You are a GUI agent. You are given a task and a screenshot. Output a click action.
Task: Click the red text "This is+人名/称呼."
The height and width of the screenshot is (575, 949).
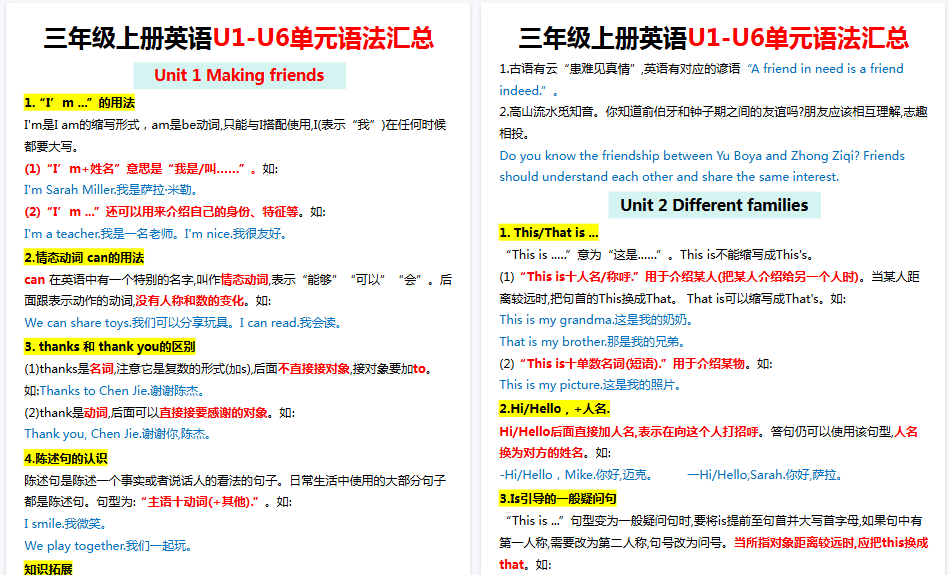[579, 277]
